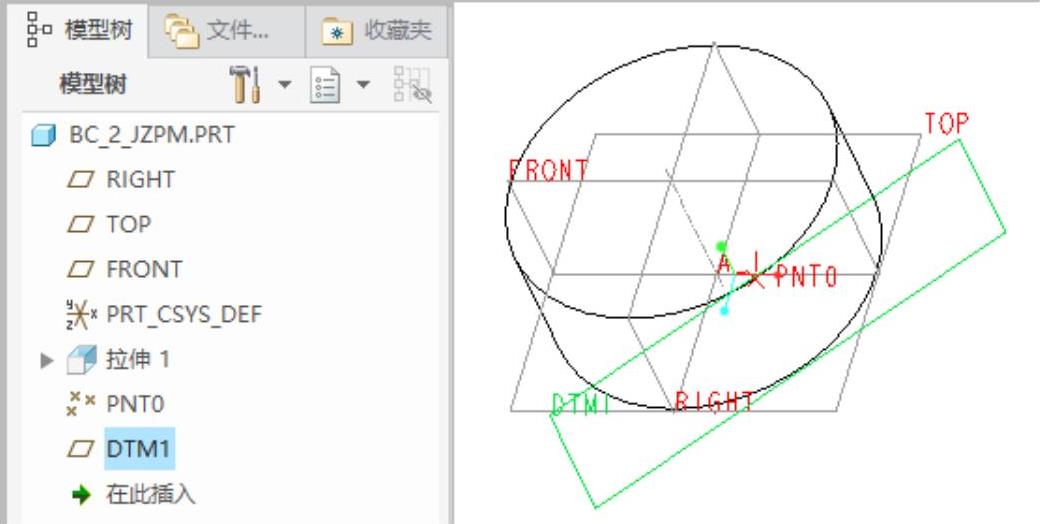Click the plane icon next to TOP
The height and width of the screenshot is (524, 1040).
click(x=81, y=226)
